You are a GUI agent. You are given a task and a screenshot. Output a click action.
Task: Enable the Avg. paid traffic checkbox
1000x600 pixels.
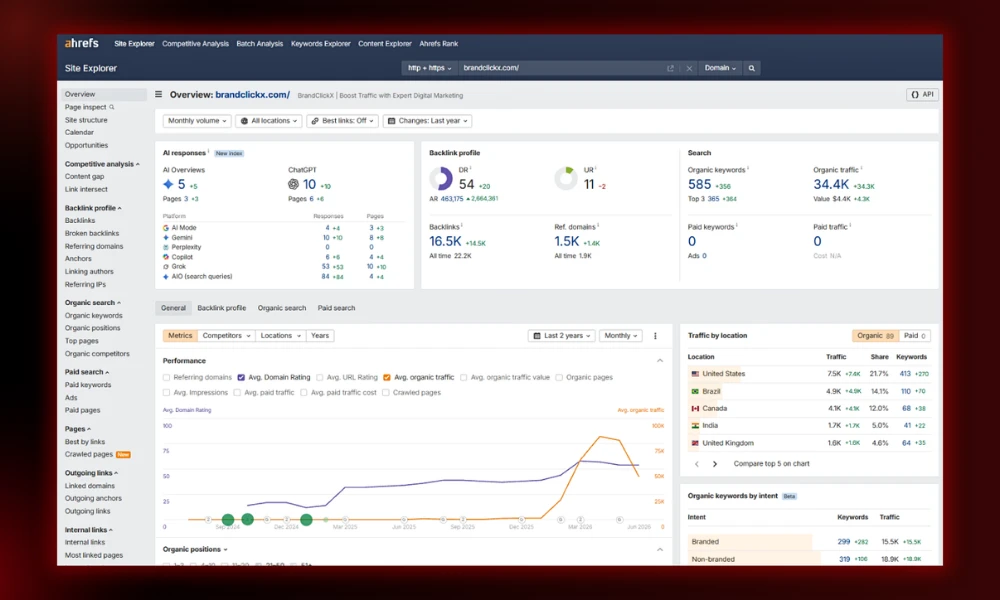pos(237,393)
